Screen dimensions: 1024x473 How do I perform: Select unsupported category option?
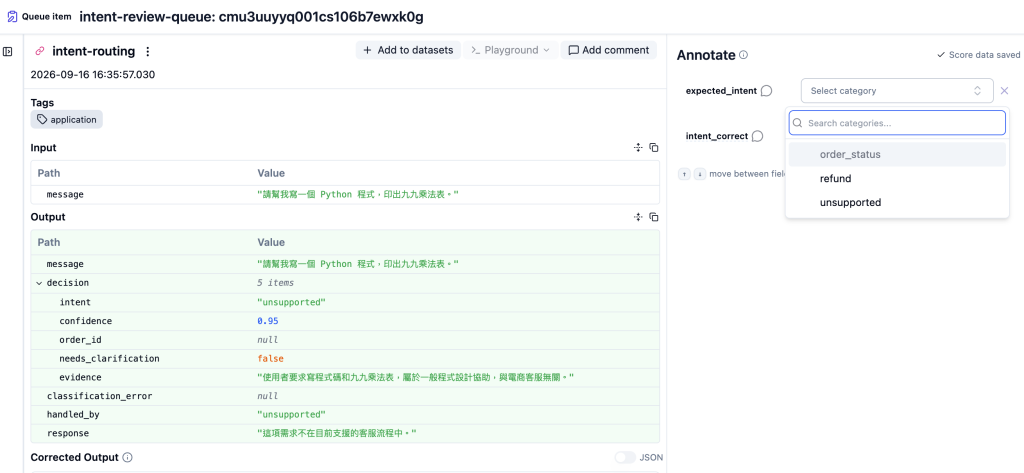pyautogui.click(x=897, y=203)
